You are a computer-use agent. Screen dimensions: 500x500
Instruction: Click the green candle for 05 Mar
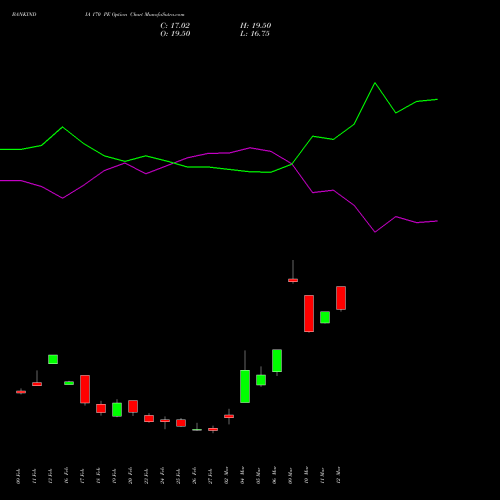tap(261, 380)
